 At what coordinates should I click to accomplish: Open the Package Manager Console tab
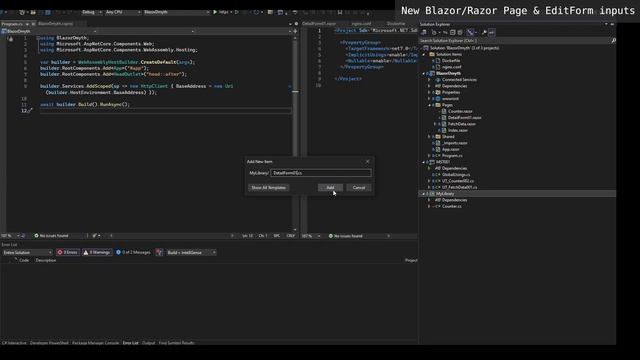click(x=96, y=343)
